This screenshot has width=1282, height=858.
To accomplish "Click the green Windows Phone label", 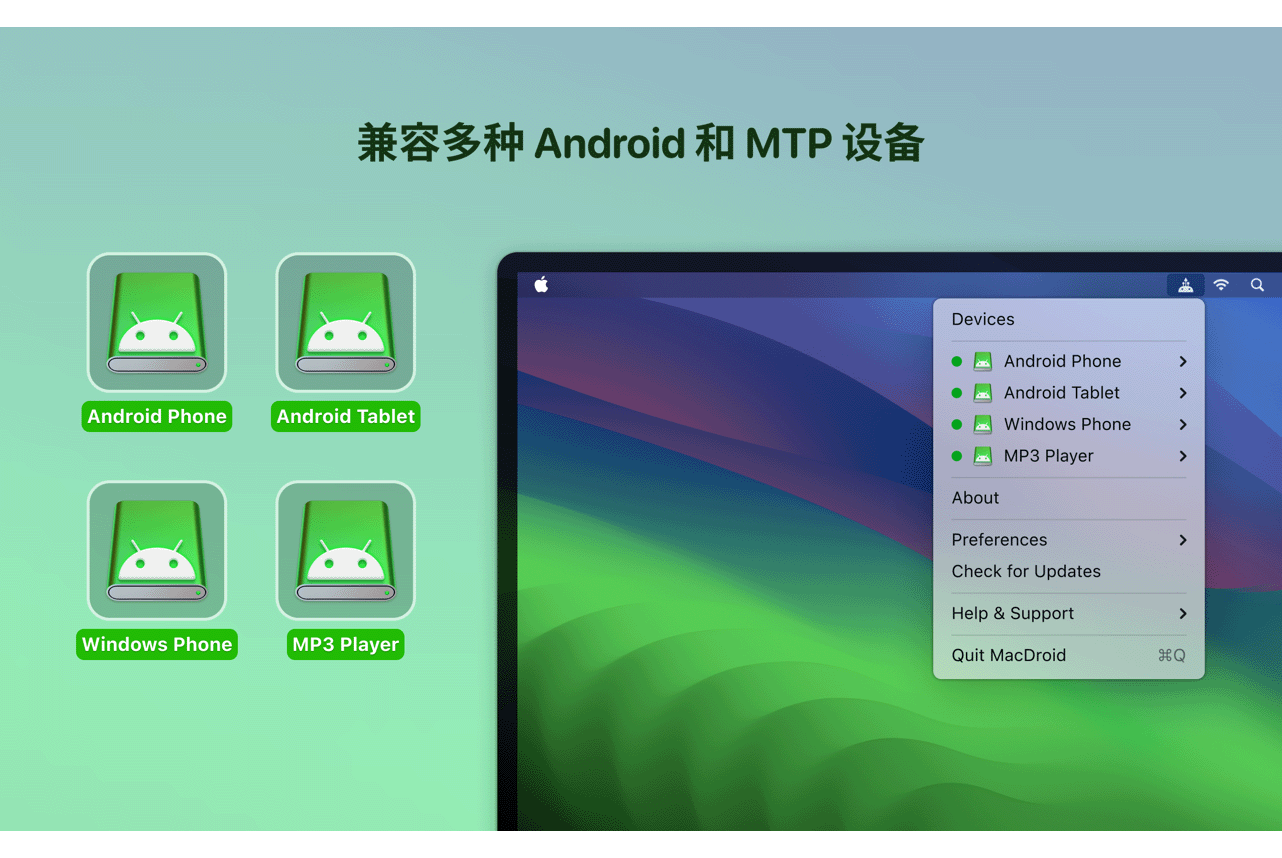I will [x=157, y=645].
